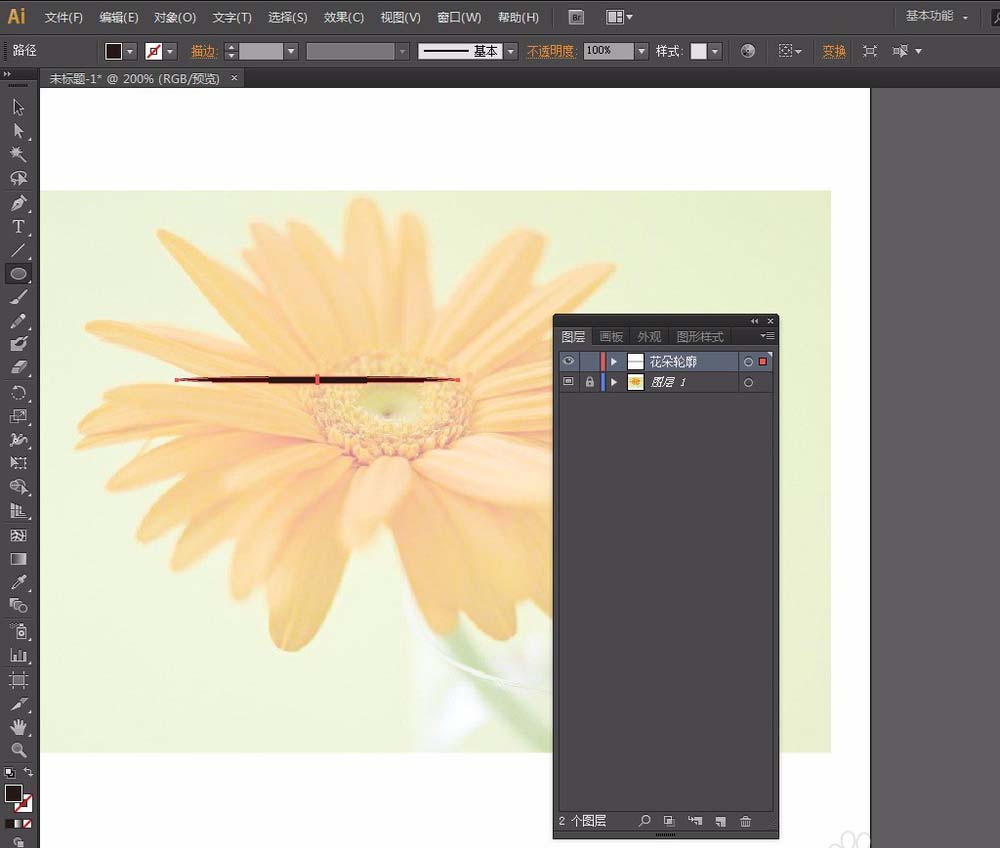
Task: Expand 图层 1 layer triangle
Action: [614, 383]
